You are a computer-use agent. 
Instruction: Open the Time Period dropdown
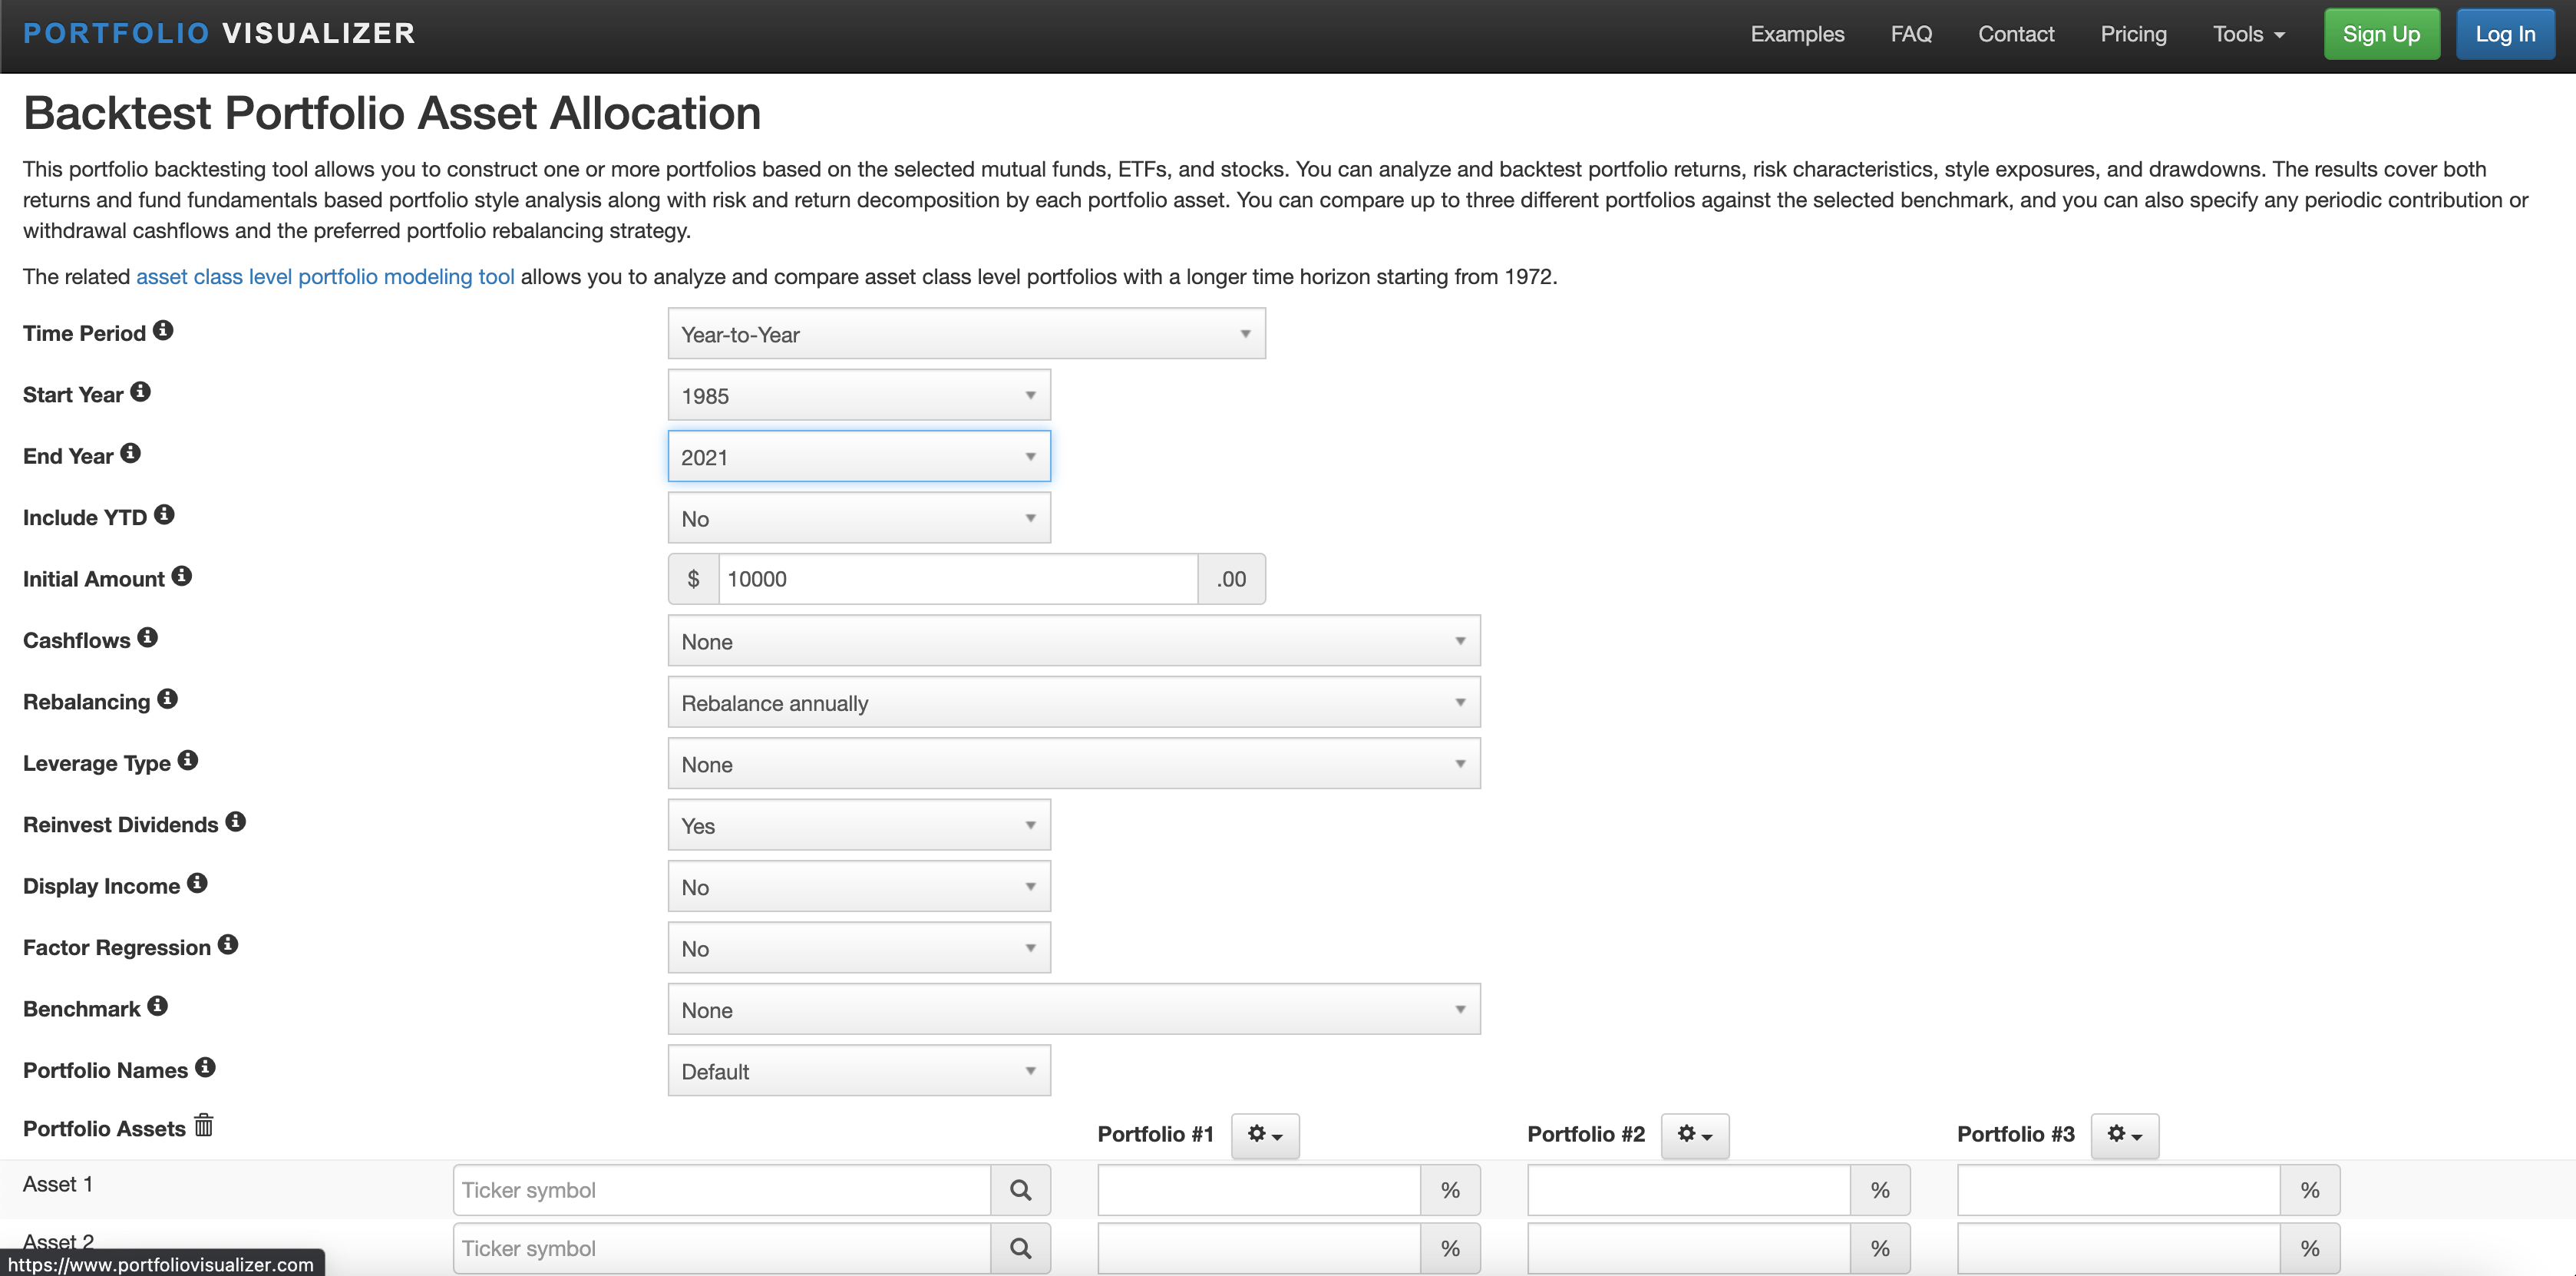[966, 334]
